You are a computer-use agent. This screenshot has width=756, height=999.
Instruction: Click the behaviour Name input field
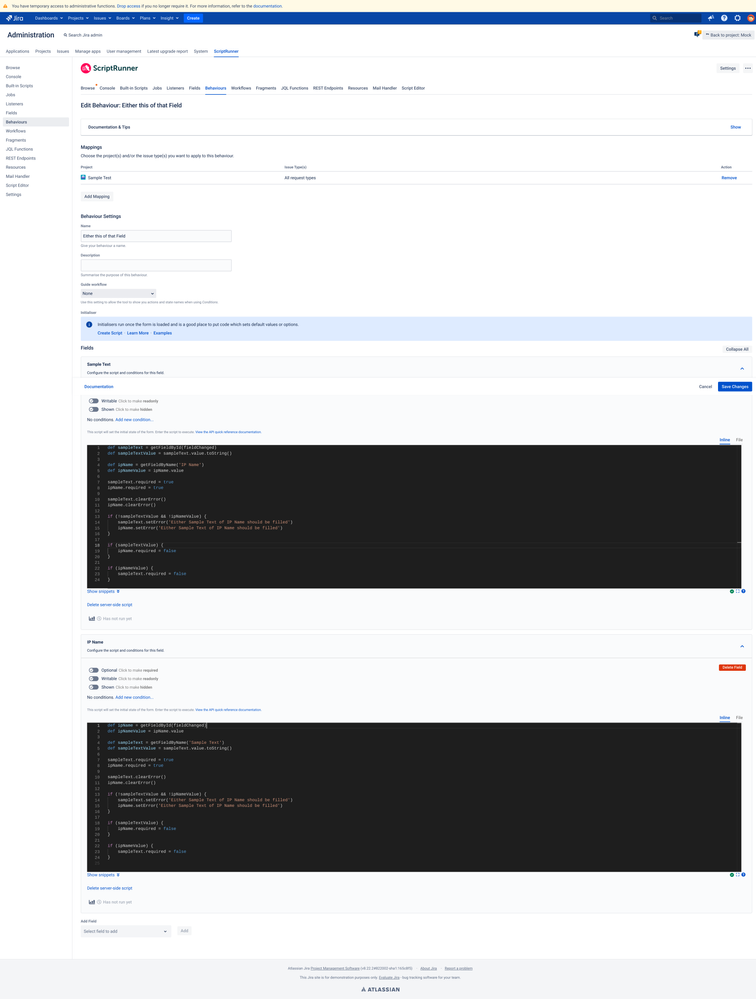point(156,234)
